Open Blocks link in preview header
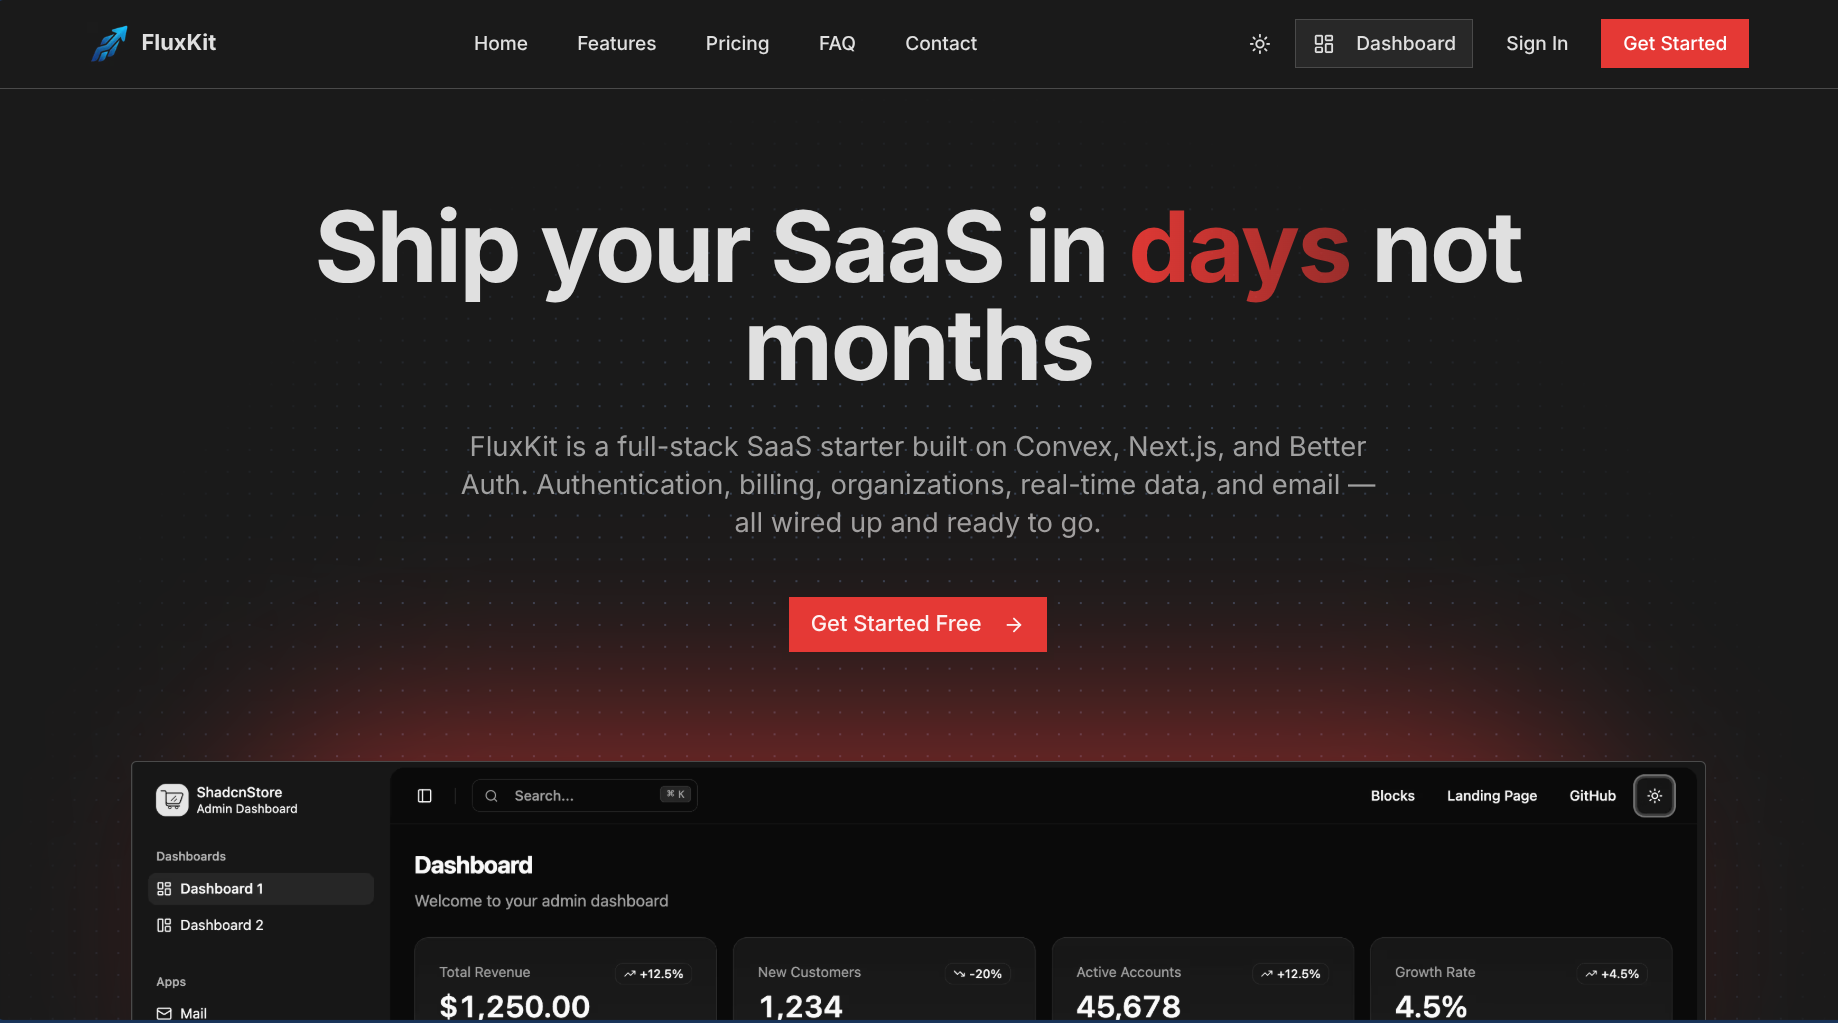The height and width of the screenshot is (1023, 1838). pyautogui.click(x=1392, y=796)
